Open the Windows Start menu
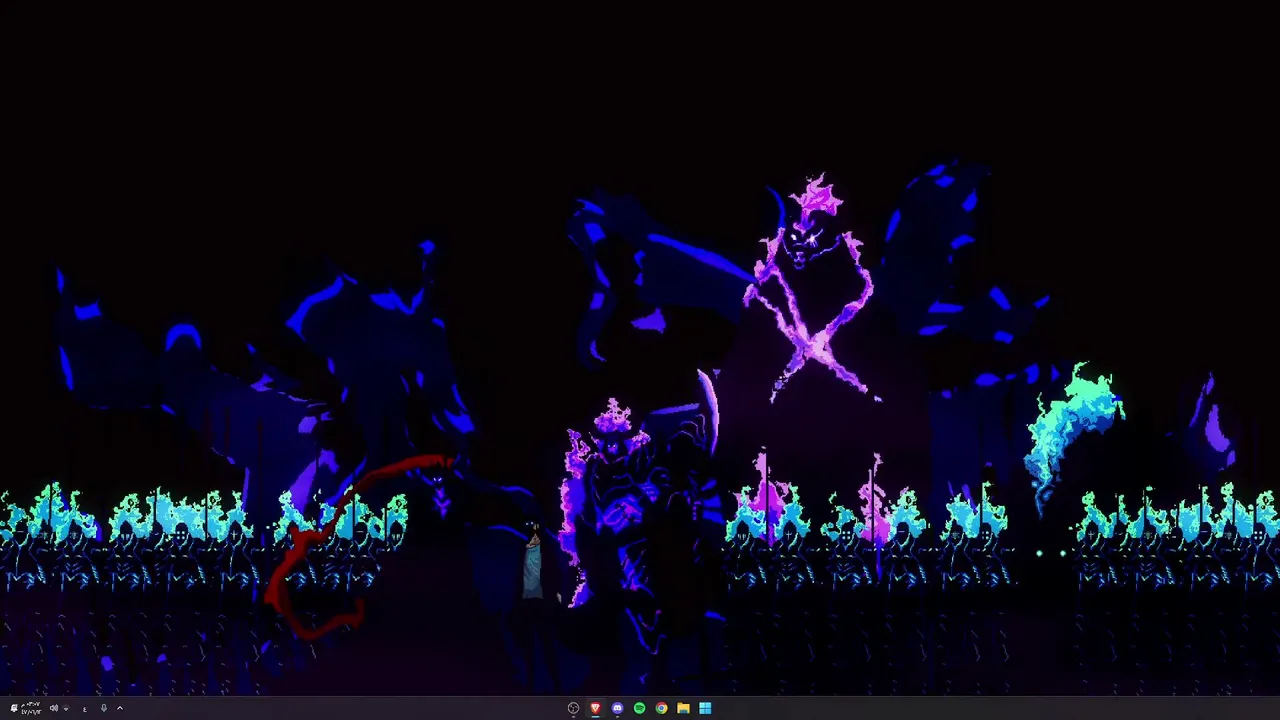 (x=705, y=708)
